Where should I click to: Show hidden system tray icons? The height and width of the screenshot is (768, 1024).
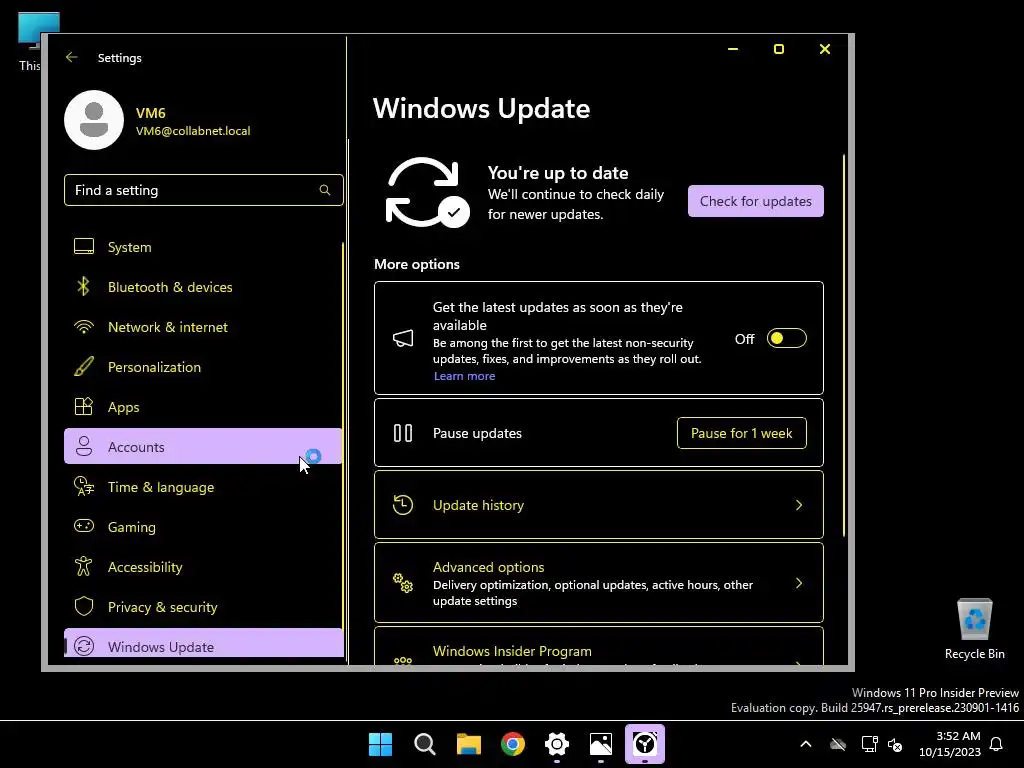(806, 744)
